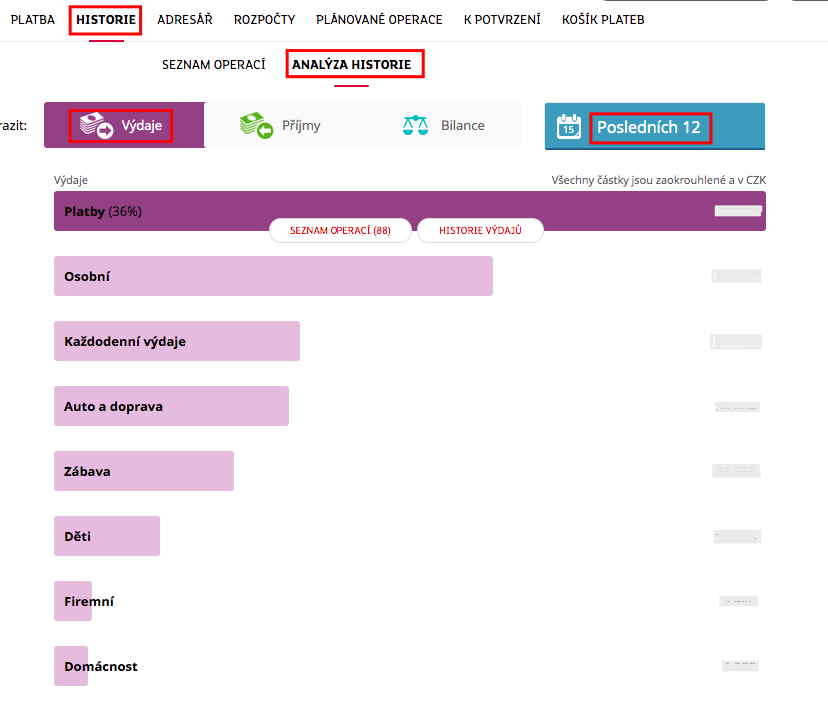Select the Zábava expense bar
The height and width of the screenshot is (711, 828).
tap(143, 471)
